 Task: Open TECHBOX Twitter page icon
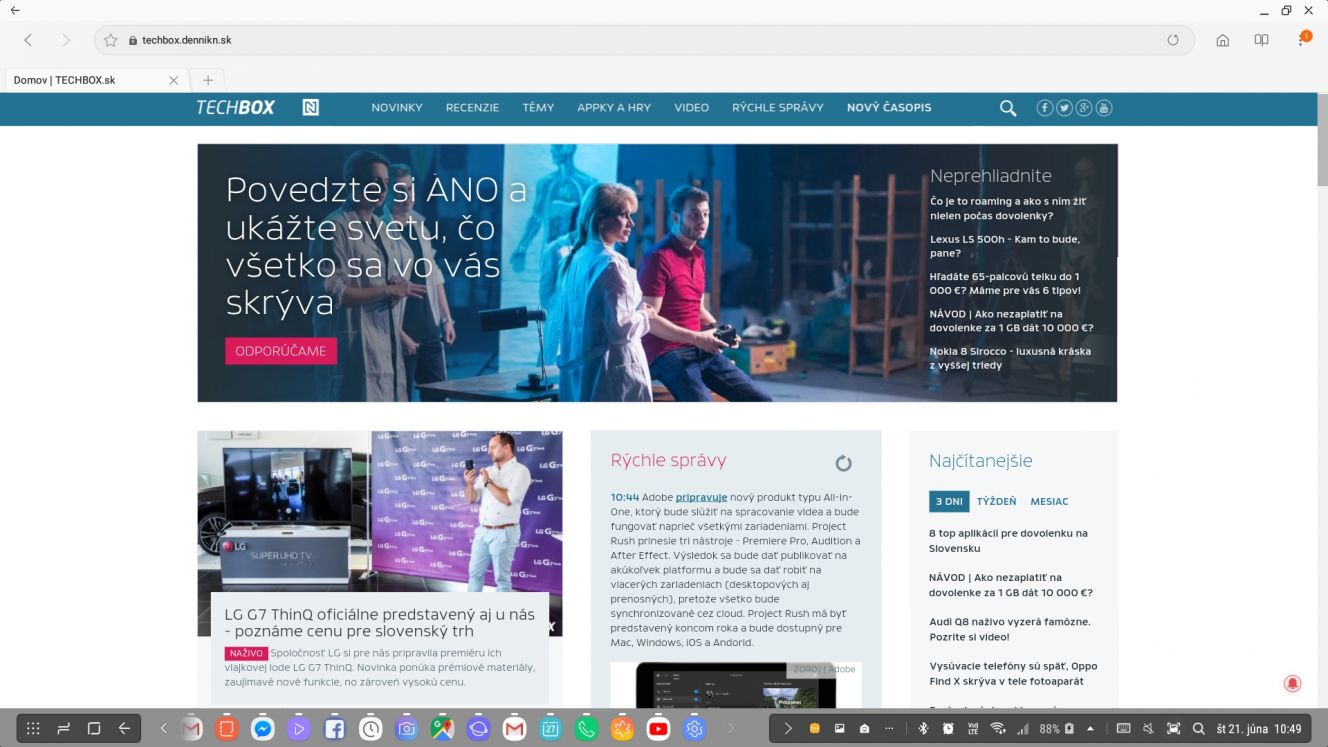1064,108
